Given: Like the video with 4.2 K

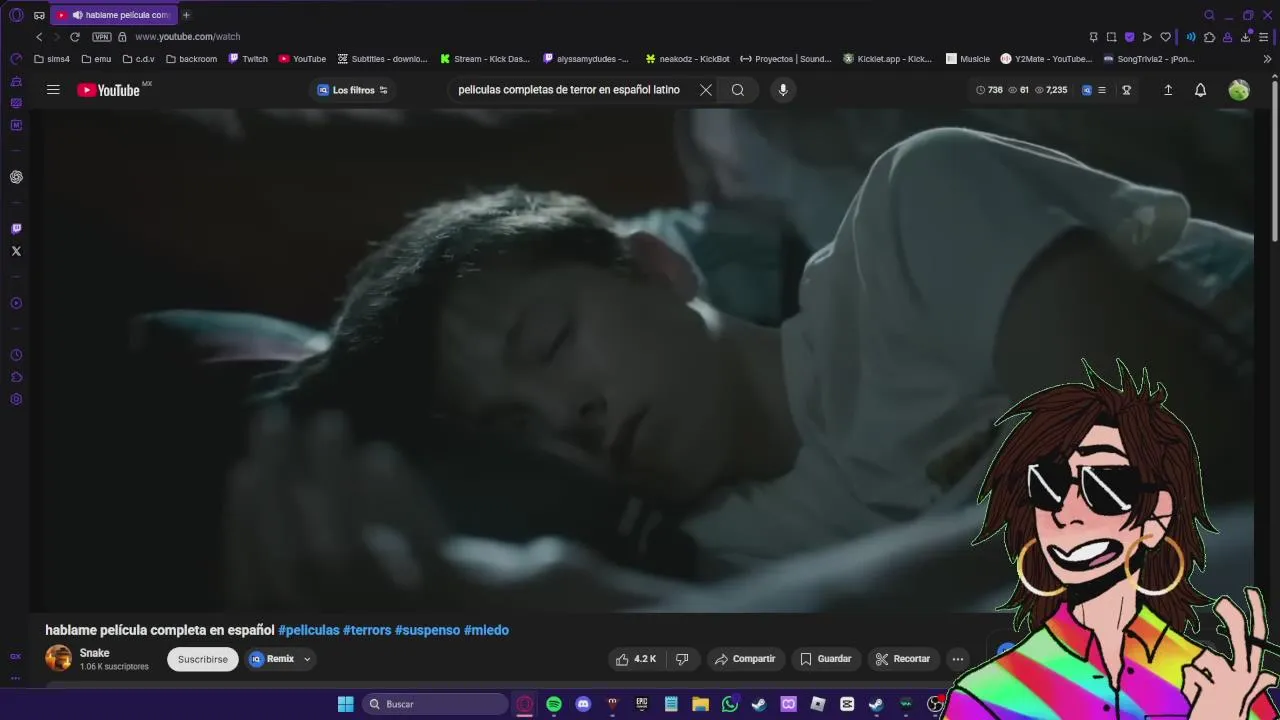Looking at the screenshot, I should (635, 659).
